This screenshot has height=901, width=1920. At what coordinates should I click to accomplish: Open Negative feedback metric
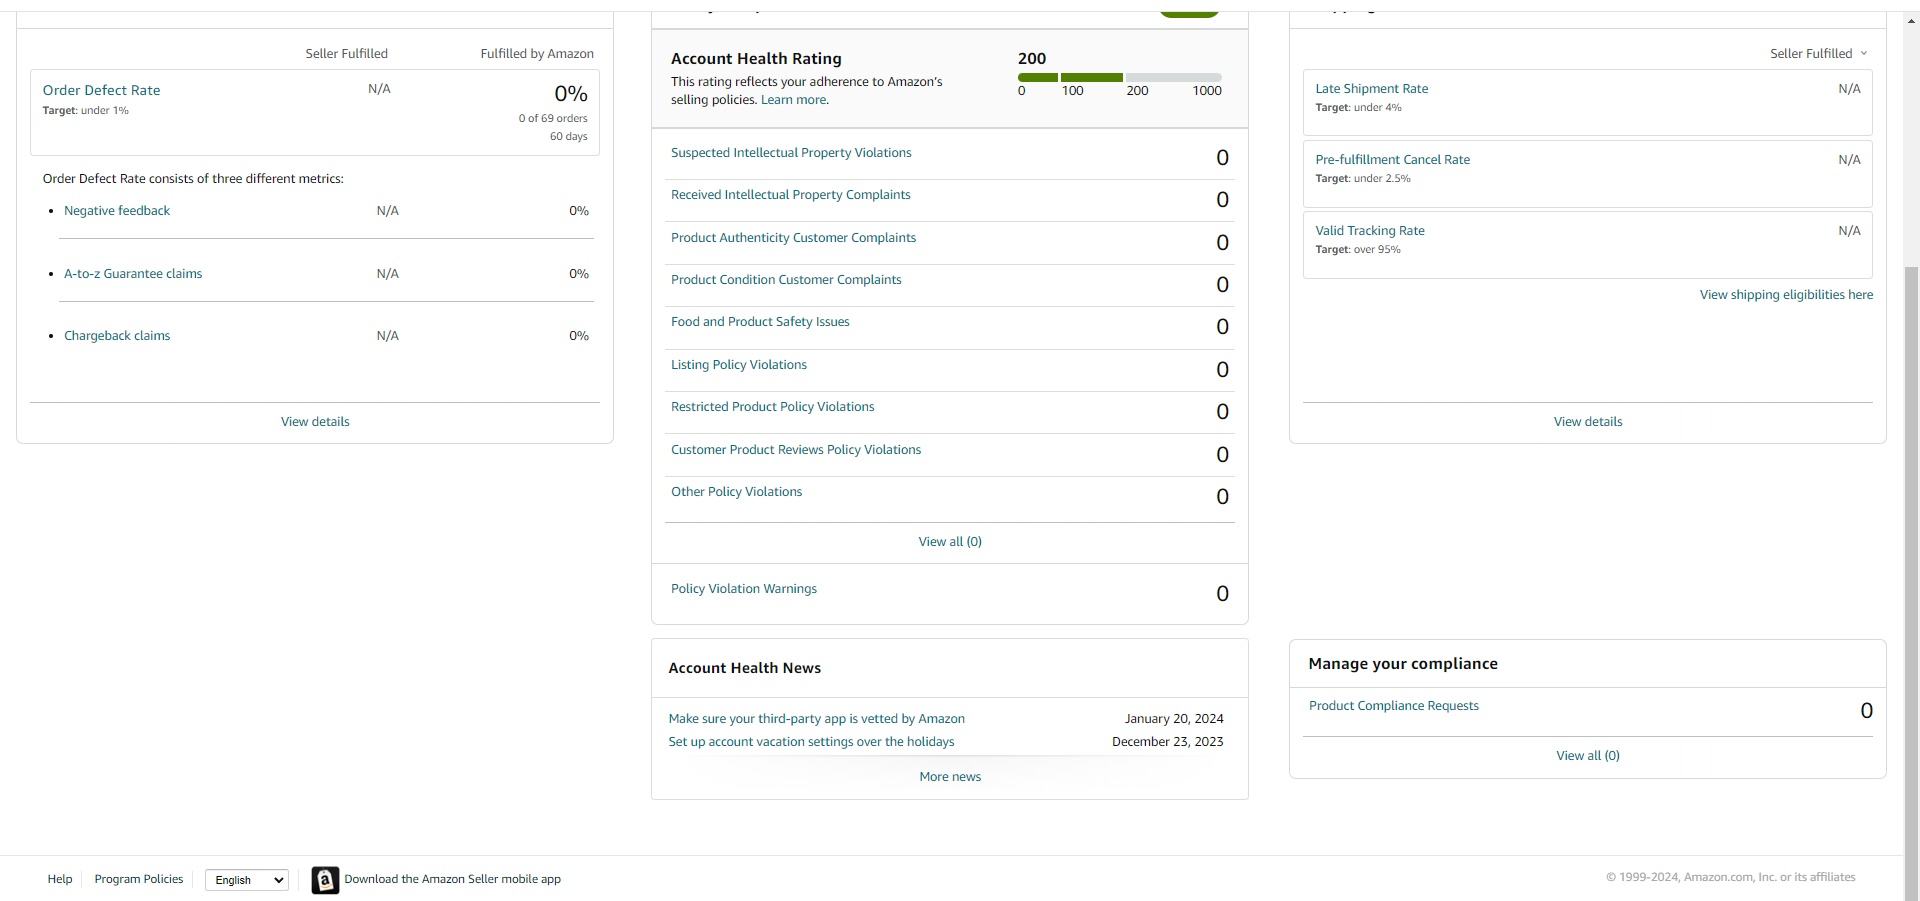coord(117,211)
